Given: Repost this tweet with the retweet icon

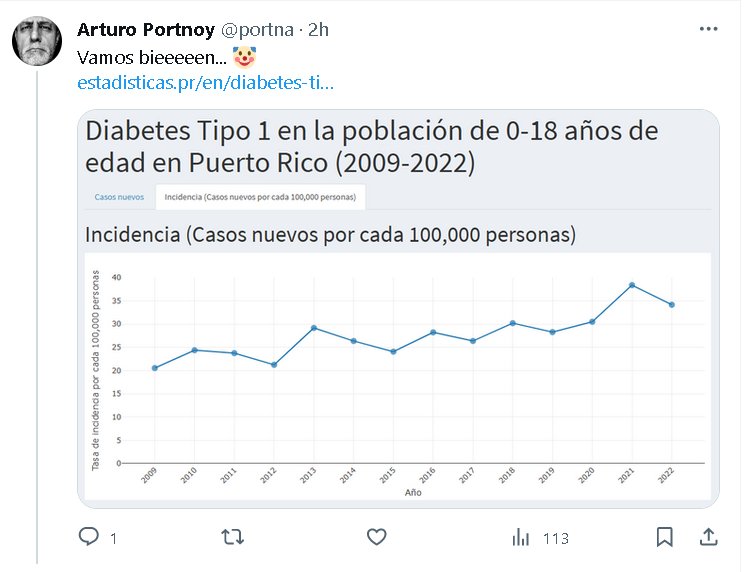Looking at the screenshot, I should pyautogui.click(x=232, y=538).
